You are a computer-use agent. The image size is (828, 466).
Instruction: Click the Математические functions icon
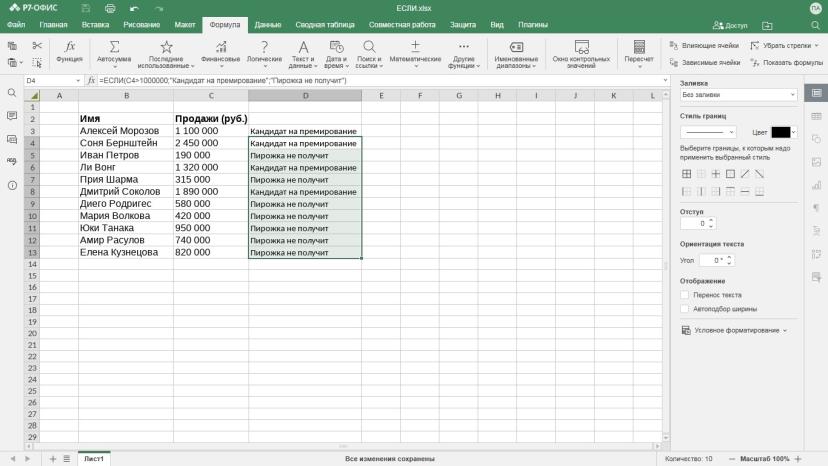pyautogui.click(x=415, y=47)
